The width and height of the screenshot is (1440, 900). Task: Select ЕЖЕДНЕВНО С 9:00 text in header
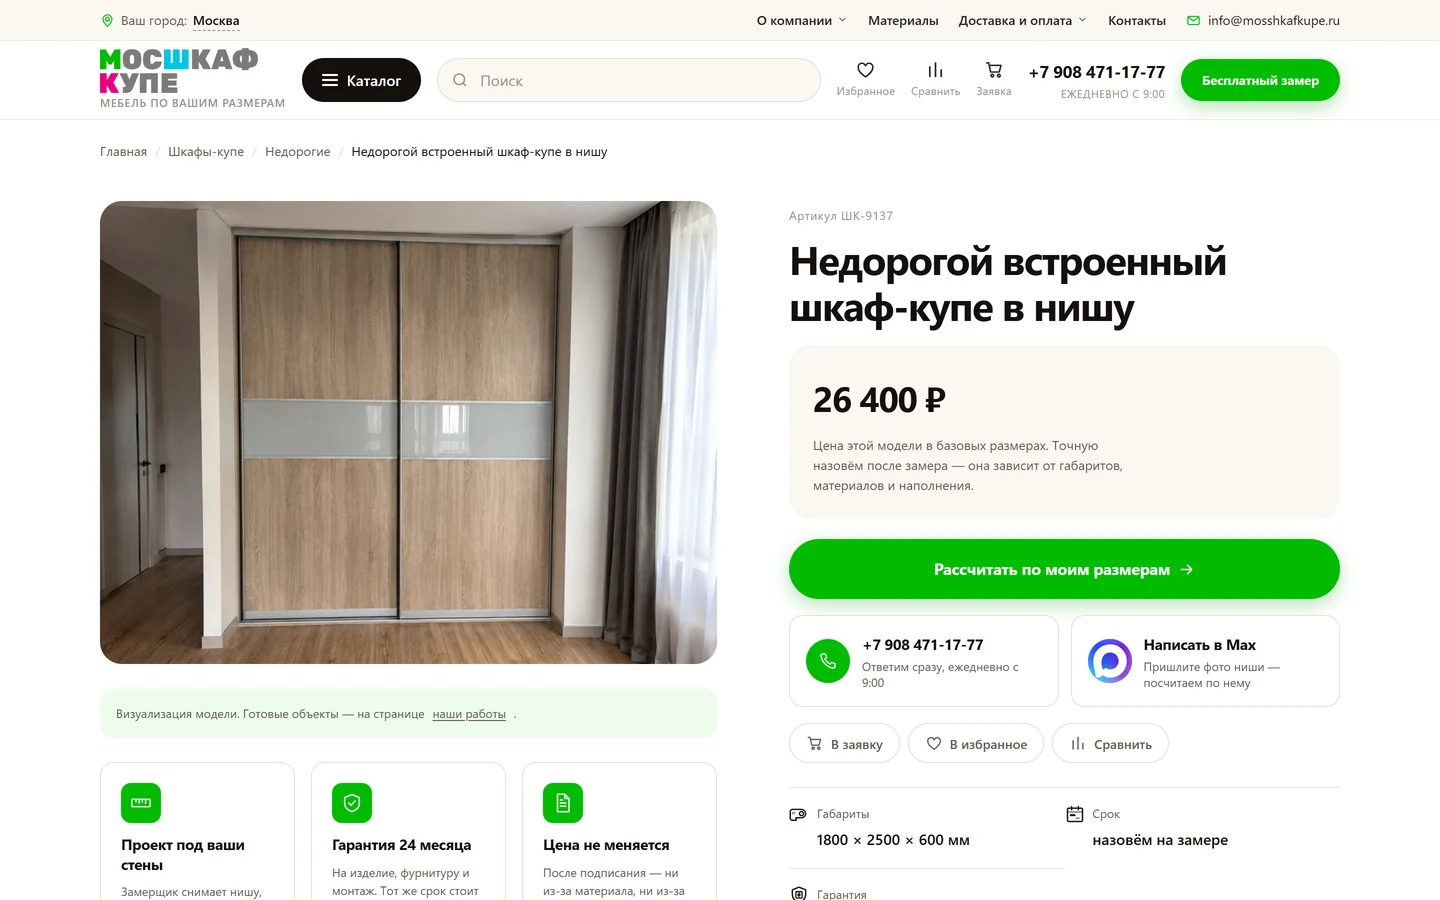(1112, 94)
